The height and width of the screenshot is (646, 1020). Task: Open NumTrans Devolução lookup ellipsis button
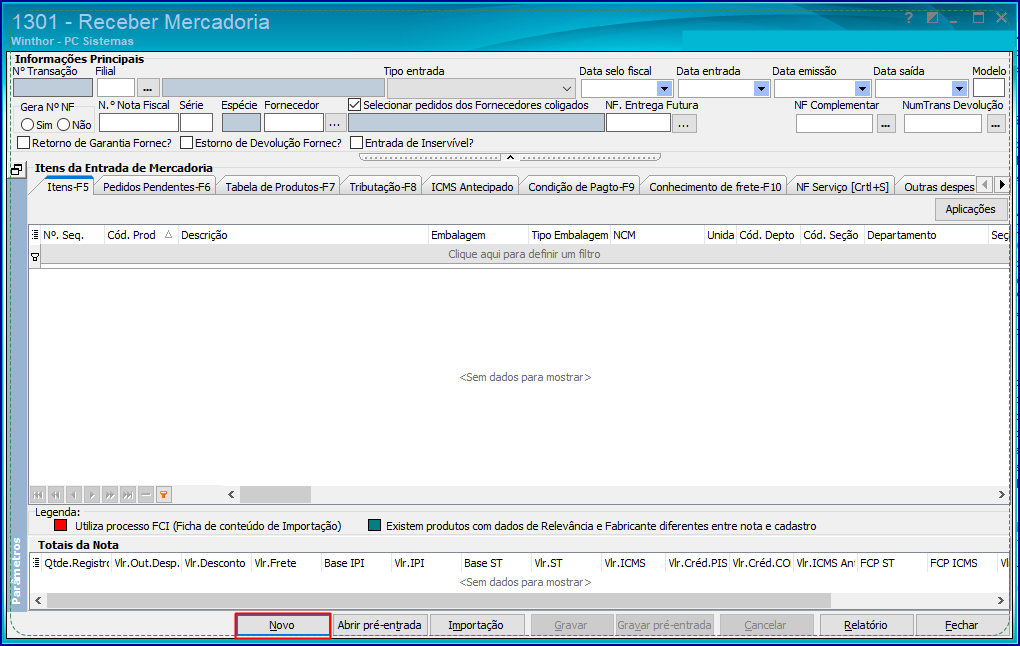[x=996, y=123]
